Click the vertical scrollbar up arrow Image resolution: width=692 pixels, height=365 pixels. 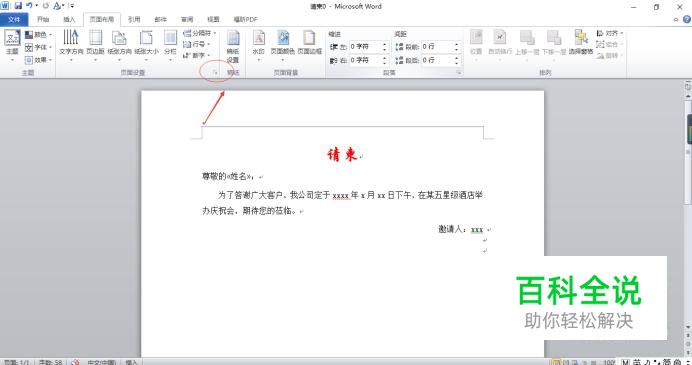tap(688, 96)
